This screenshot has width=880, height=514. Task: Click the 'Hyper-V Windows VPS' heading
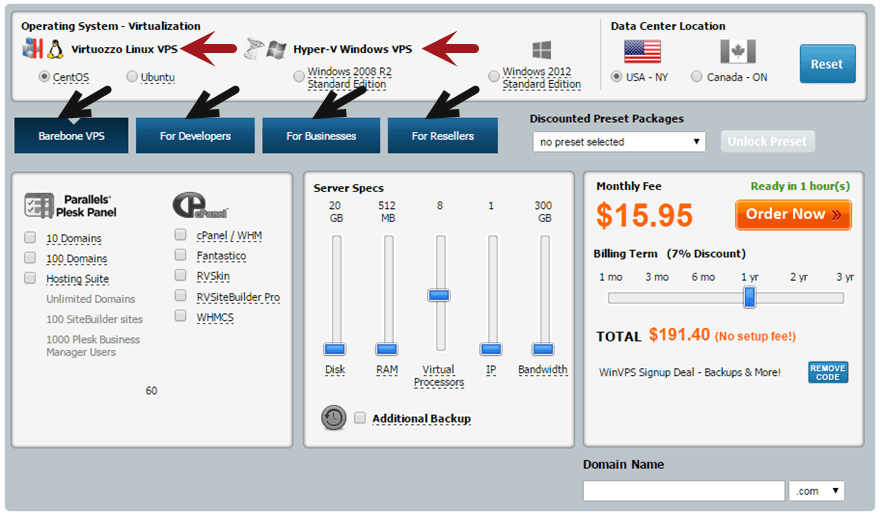click(352, 49)
